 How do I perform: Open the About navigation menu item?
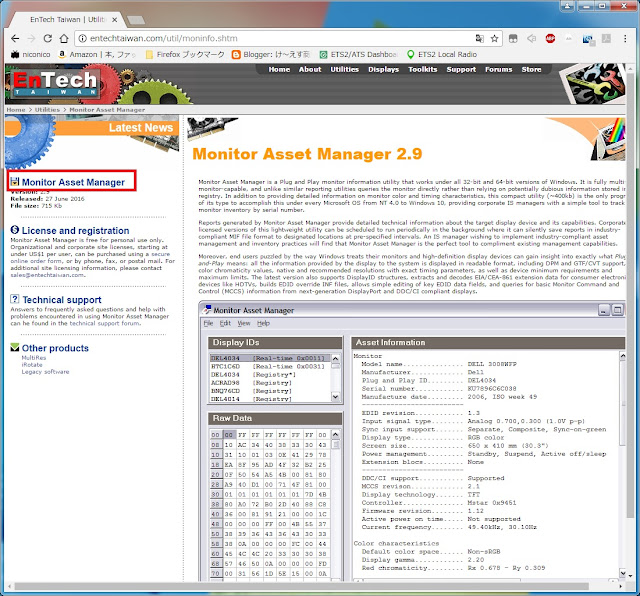coord(310,69)
